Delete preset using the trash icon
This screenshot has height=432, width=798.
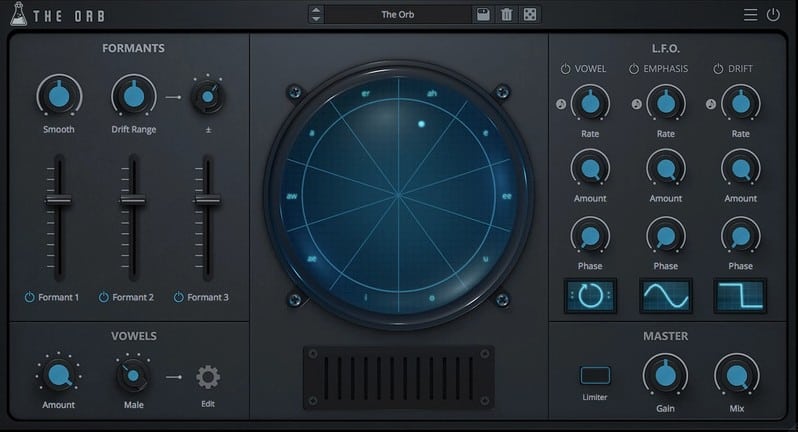[506, 14]
